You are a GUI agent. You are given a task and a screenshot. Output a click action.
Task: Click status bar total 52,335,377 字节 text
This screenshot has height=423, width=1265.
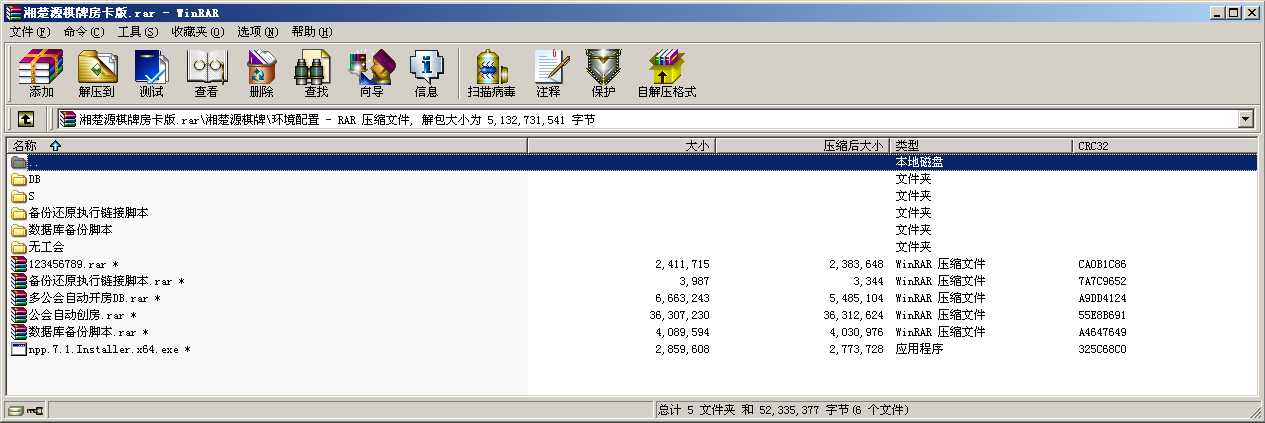[x=784, y=410]
